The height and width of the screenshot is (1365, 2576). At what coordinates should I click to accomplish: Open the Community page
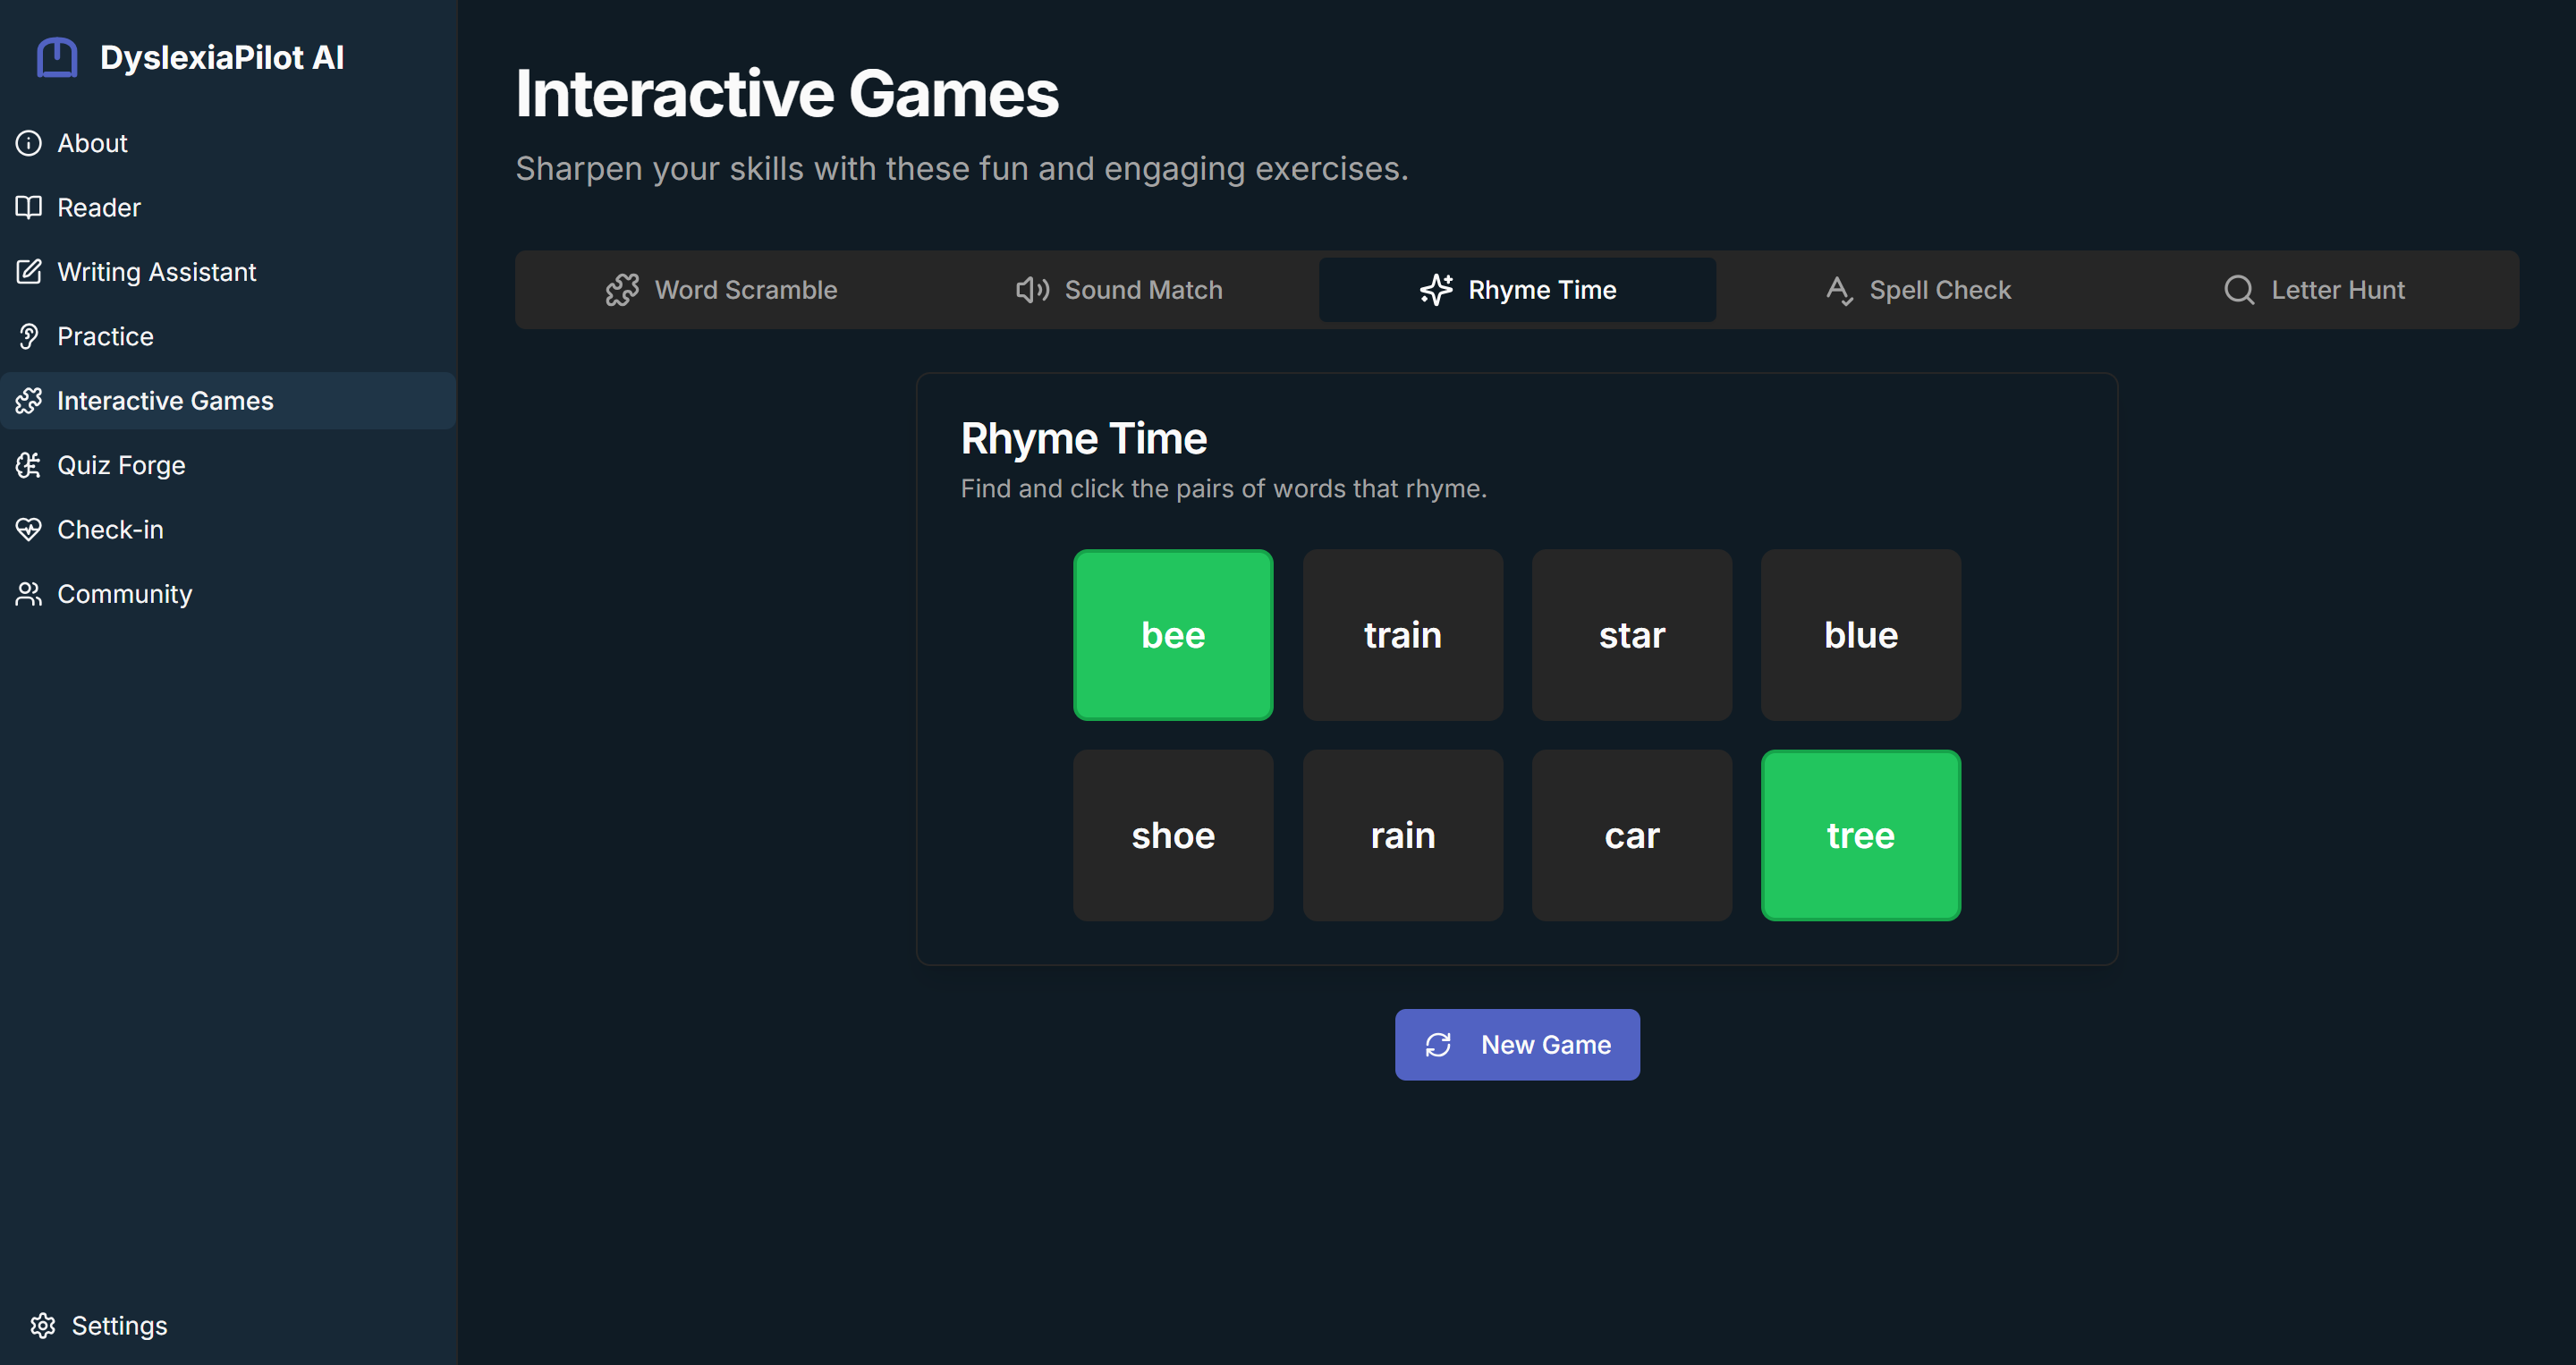[124, 594]
